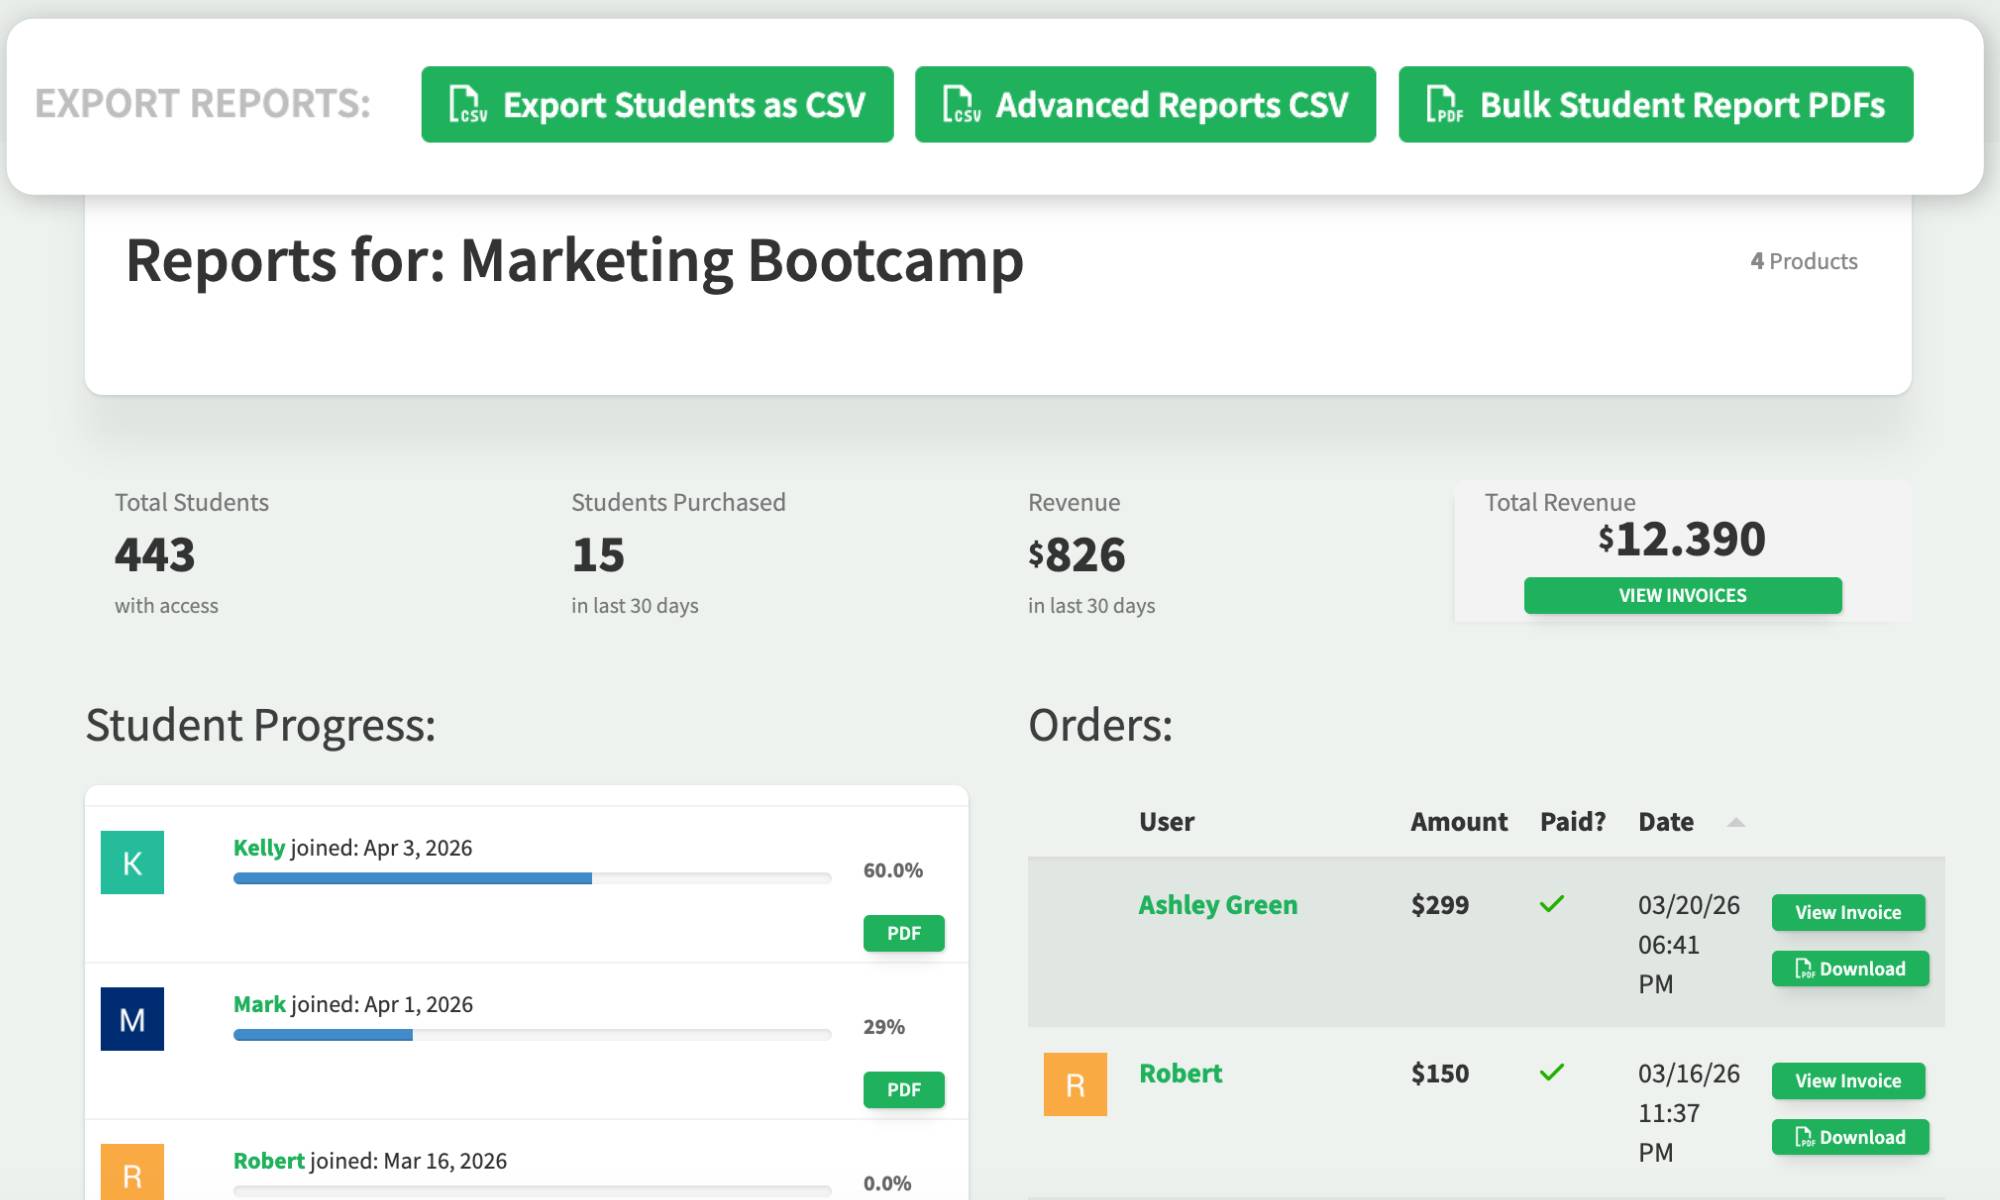Click Kelly's 60.0% percentage
This screenshot has width=2000, height=1200.
[893, 870]
